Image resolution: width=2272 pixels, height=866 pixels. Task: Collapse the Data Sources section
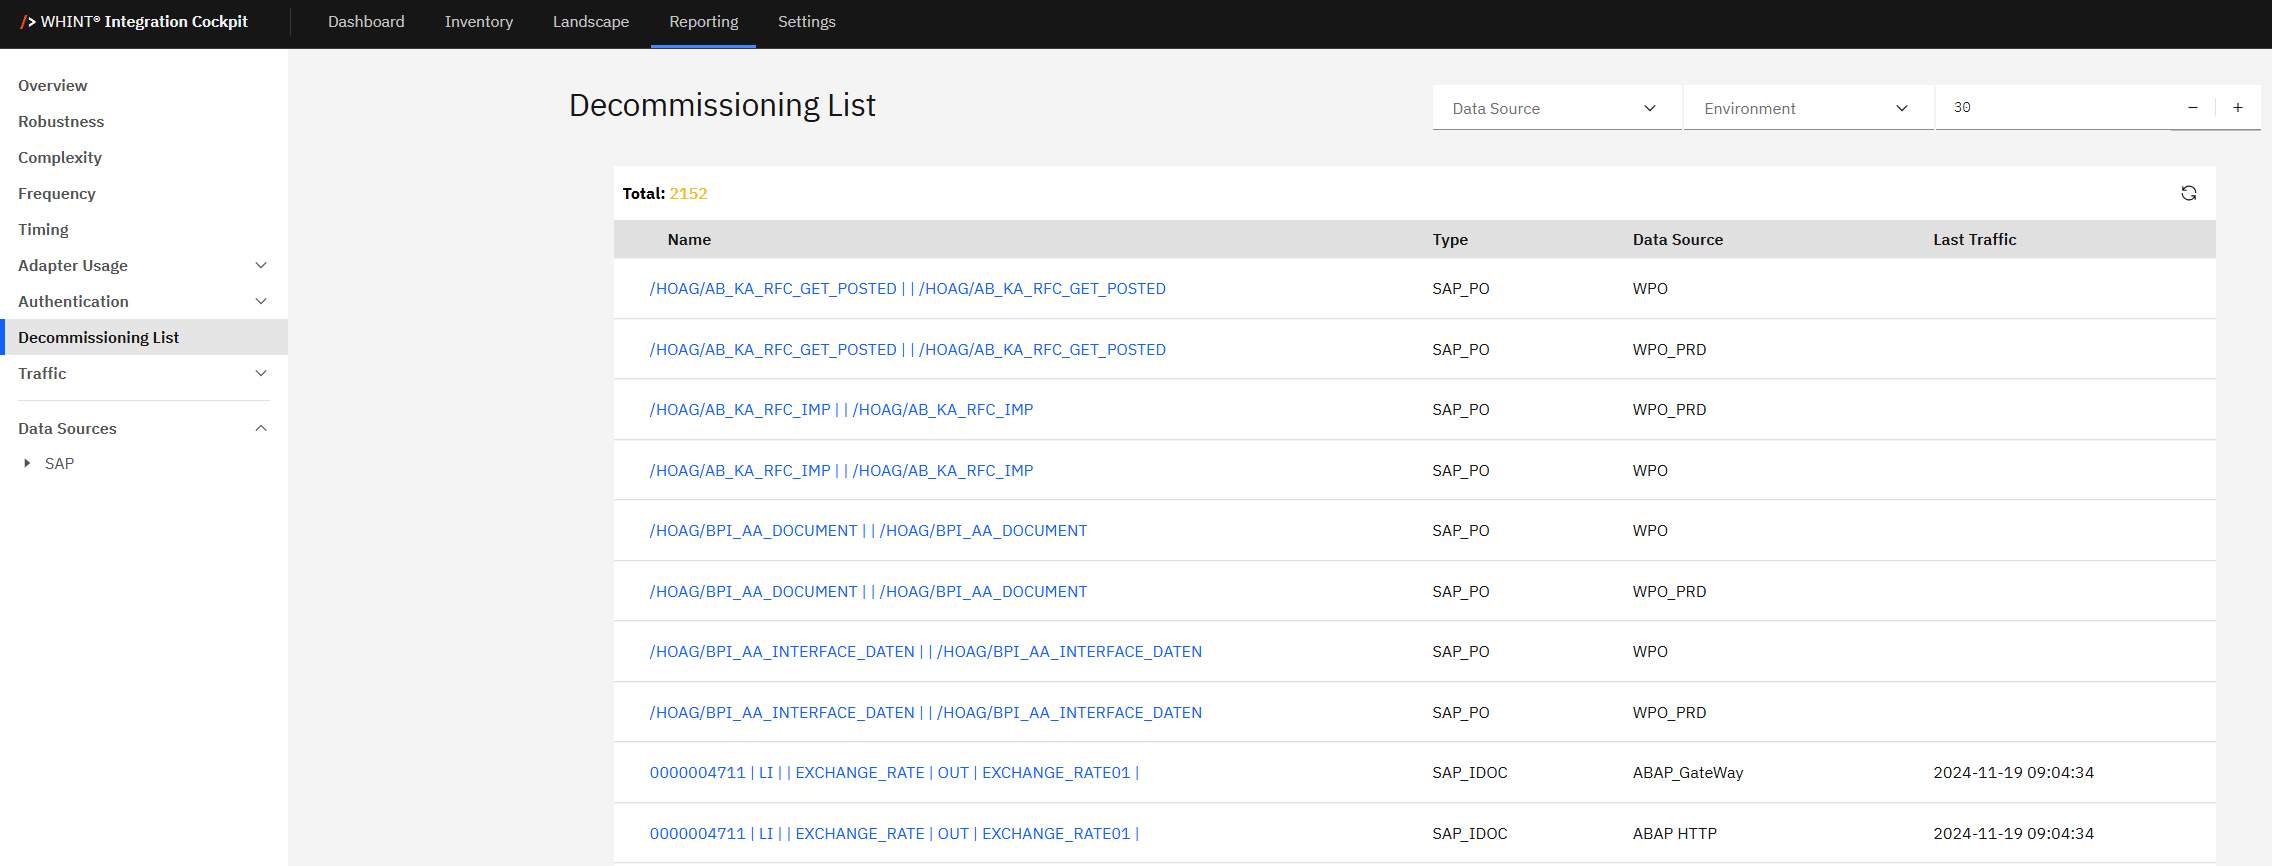coord(261,429)
